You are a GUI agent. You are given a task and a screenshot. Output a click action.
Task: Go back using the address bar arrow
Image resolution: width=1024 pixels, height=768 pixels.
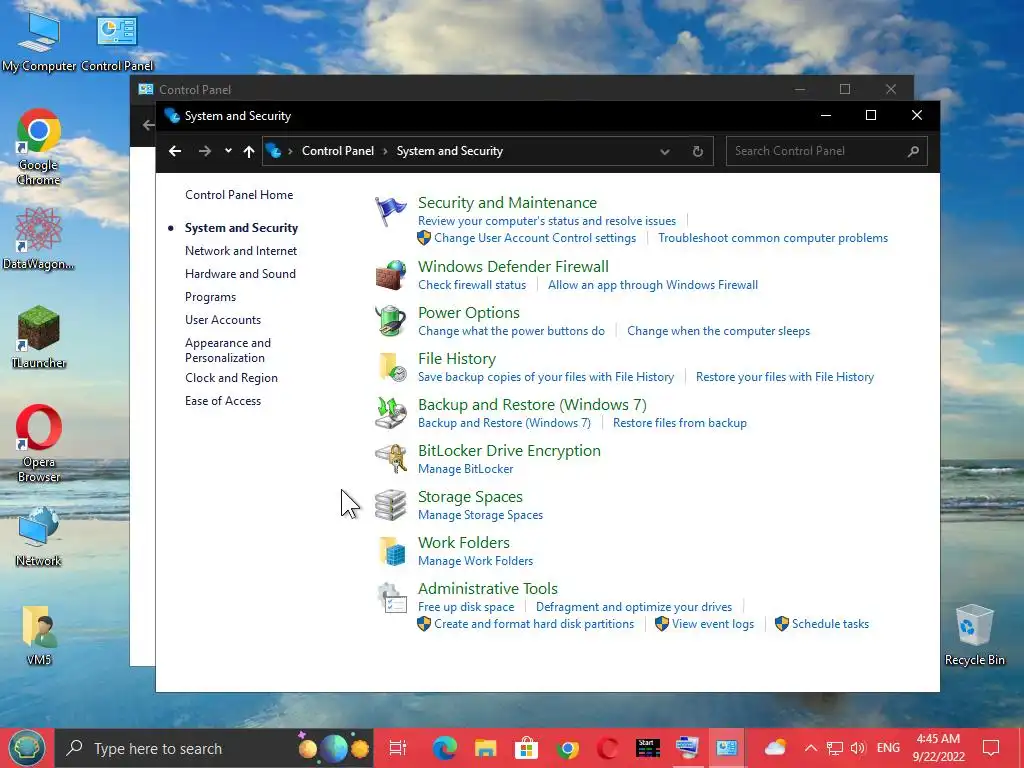pos(174,151)
